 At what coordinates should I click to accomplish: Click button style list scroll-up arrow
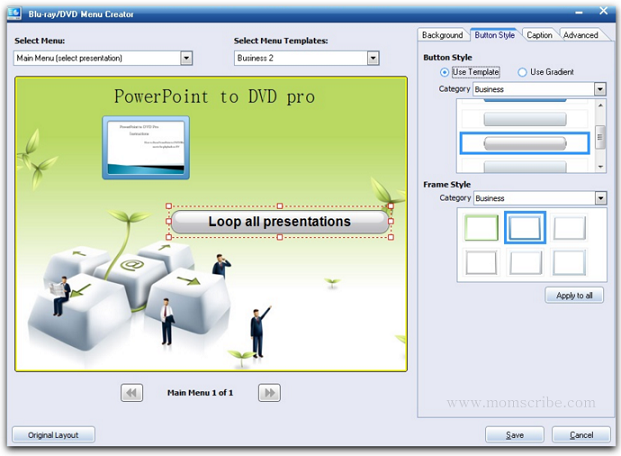[x=600, y=105]
